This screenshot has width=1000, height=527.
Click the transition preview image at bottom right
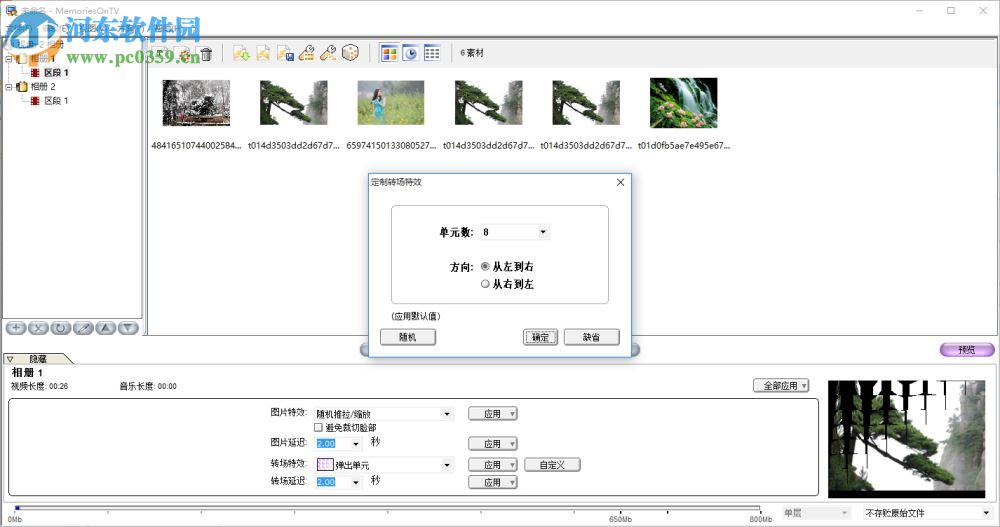(x=907, y=439)
